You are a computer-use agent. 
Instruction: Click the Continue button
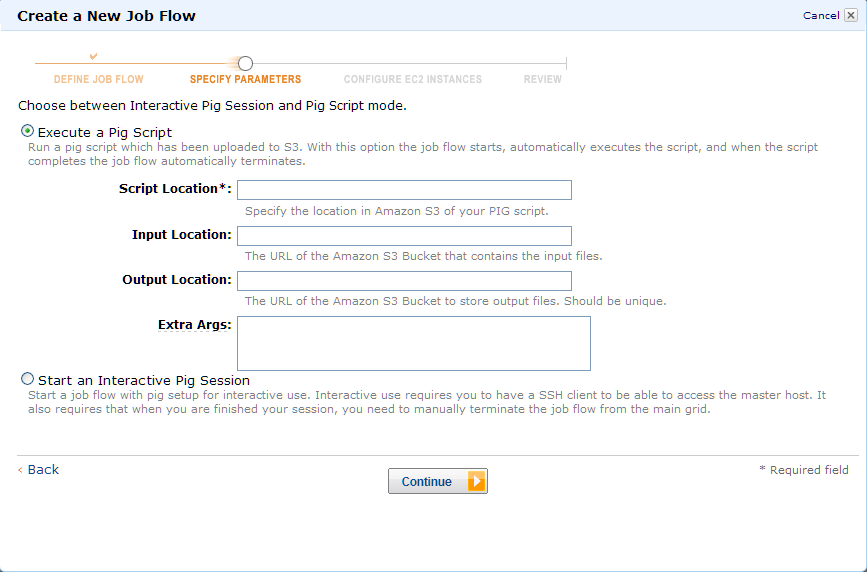438,481
